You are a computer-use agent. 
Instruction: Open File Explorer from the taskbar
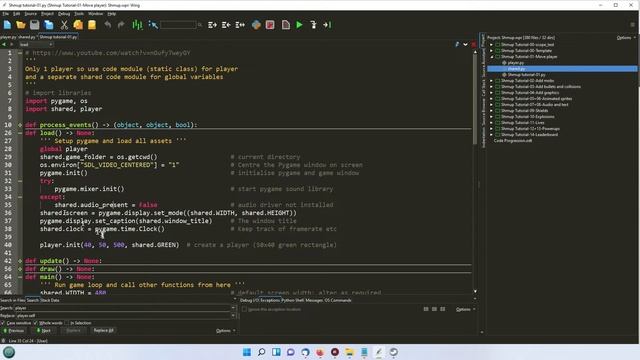click(x=349, y=352)
